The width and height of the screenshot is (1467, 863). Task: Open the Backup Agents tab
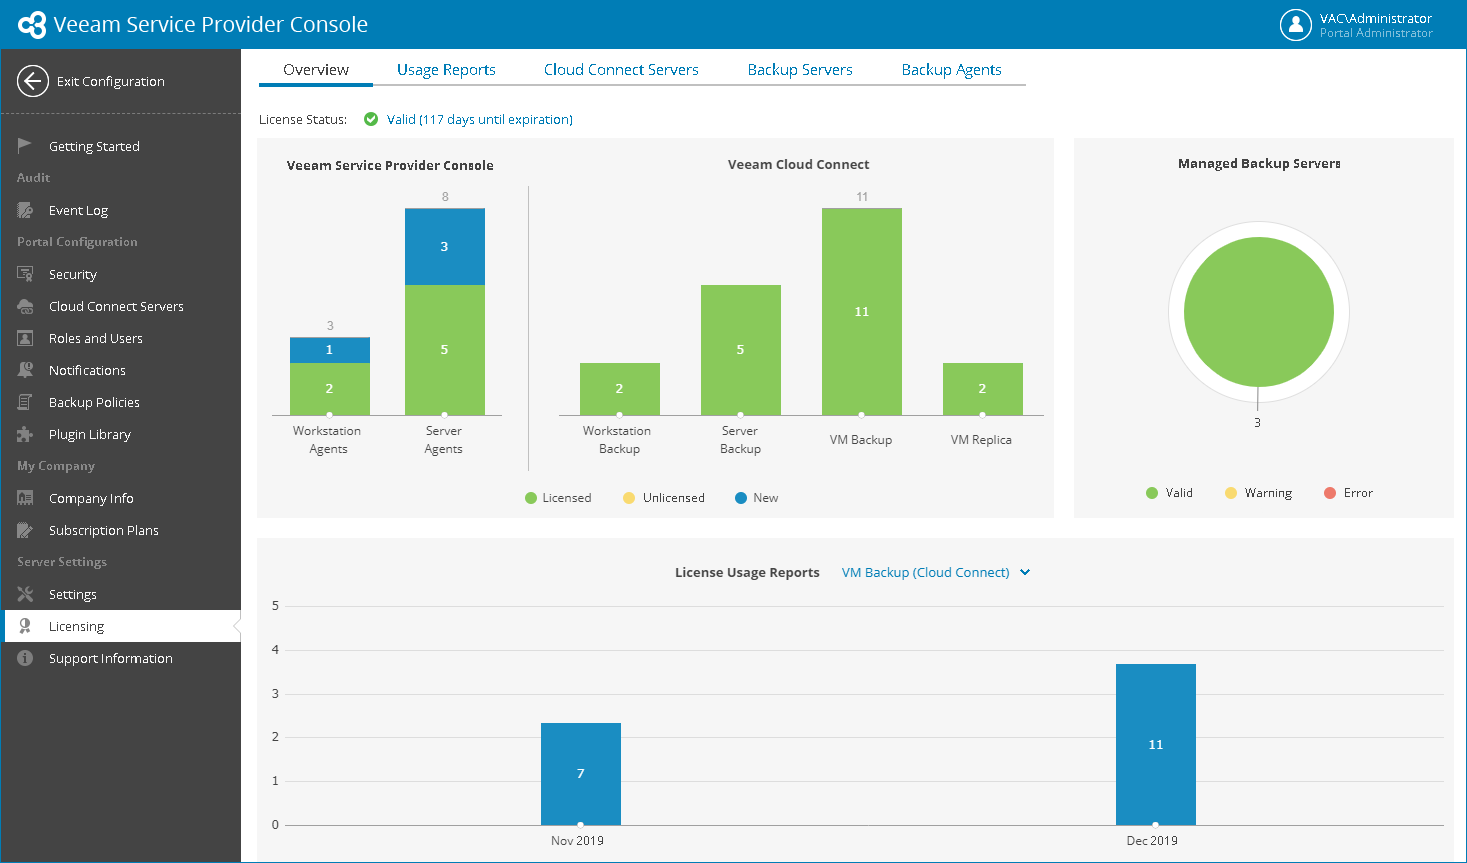(x=951, y=70)
